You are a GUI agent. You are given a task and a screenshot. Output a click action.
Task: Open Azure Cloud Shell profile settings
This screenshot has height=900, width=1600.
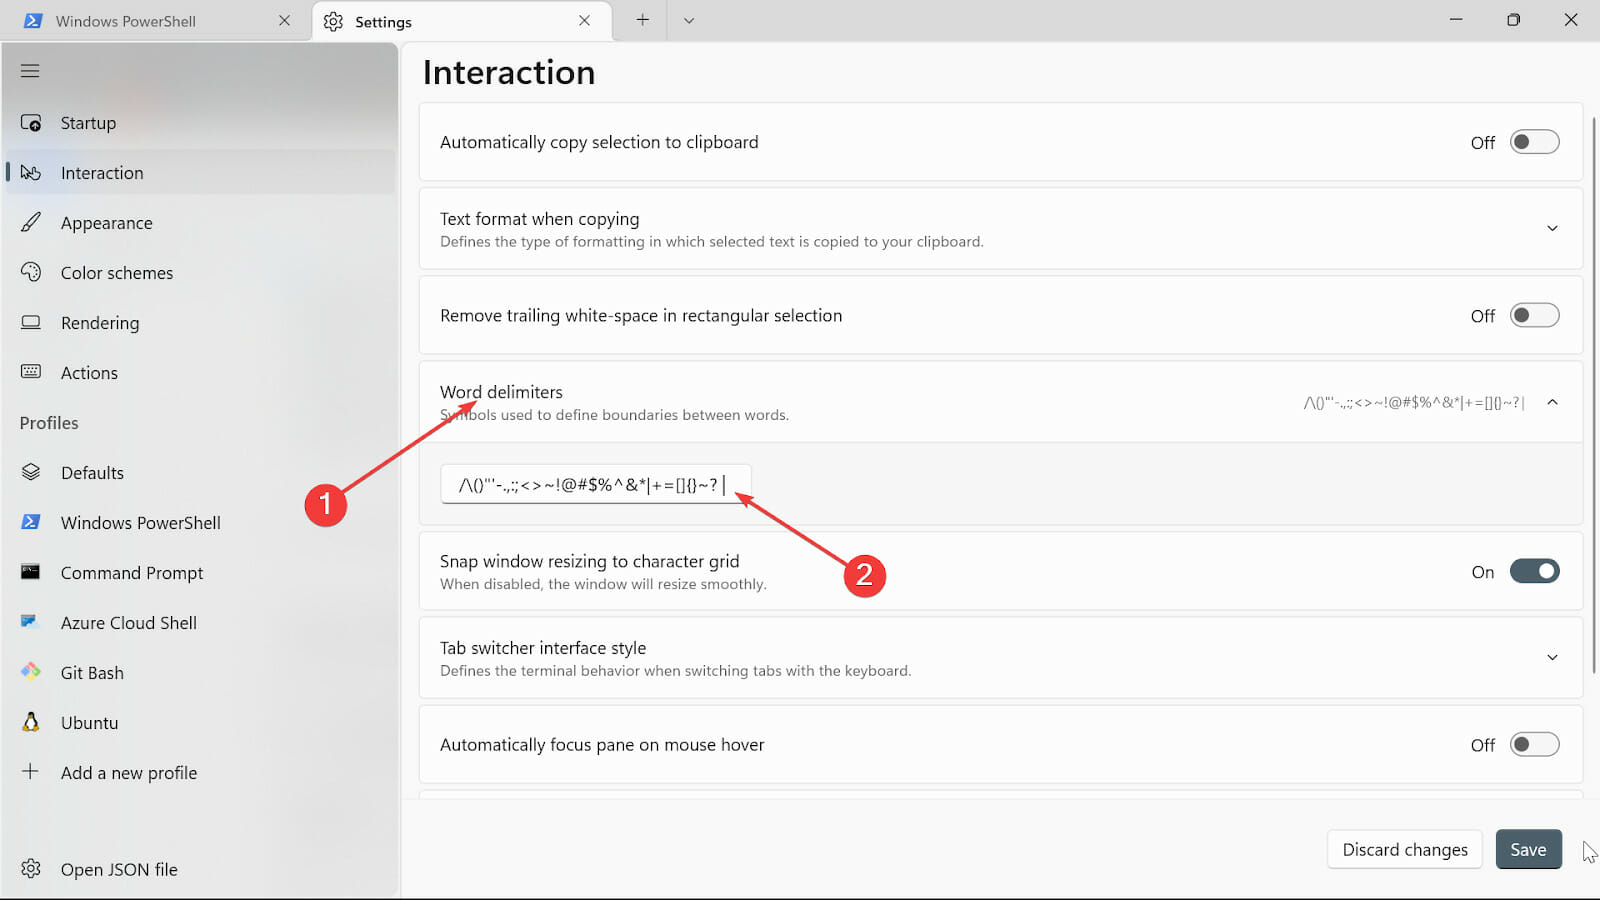point(200,623)
